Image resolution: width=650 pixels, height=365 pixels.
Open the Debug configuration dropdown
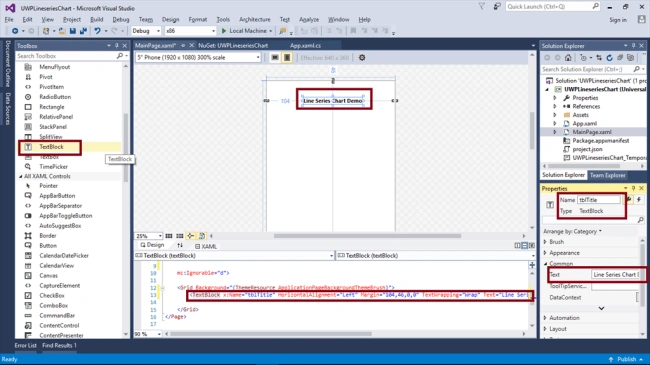click(x=146, y=31)
